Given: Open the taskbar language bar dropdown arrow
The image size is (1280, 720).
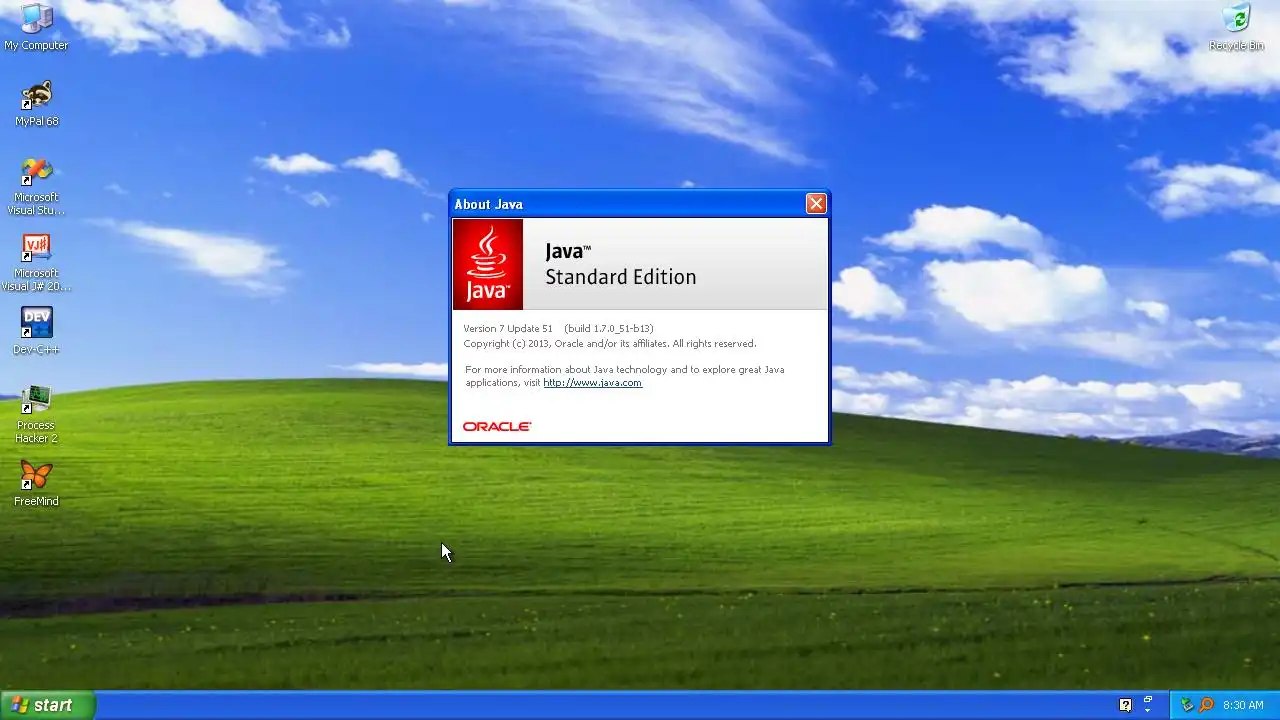Looking at the screenshot, I should coord(1148,710).
